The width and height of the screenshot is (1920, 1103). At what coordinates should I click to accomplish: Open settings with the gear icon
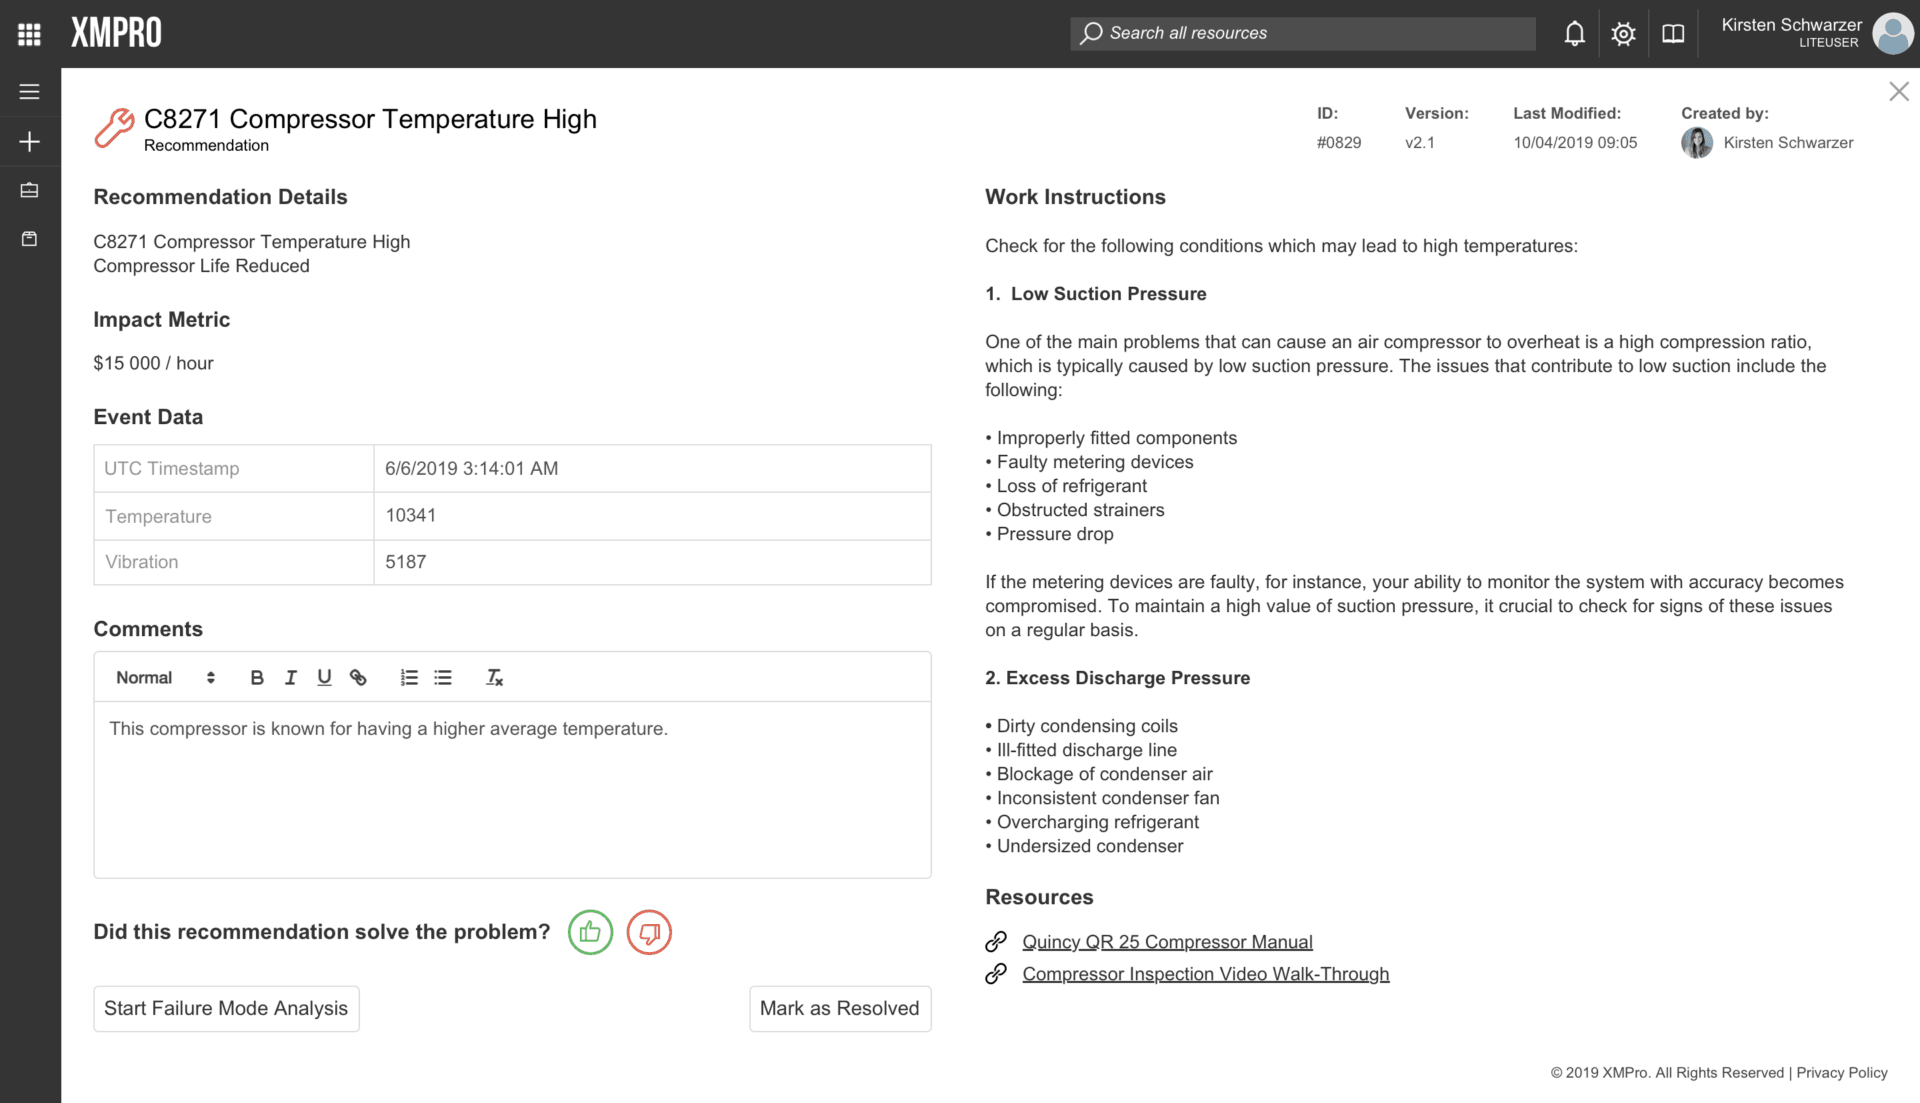pos(1622,33)
